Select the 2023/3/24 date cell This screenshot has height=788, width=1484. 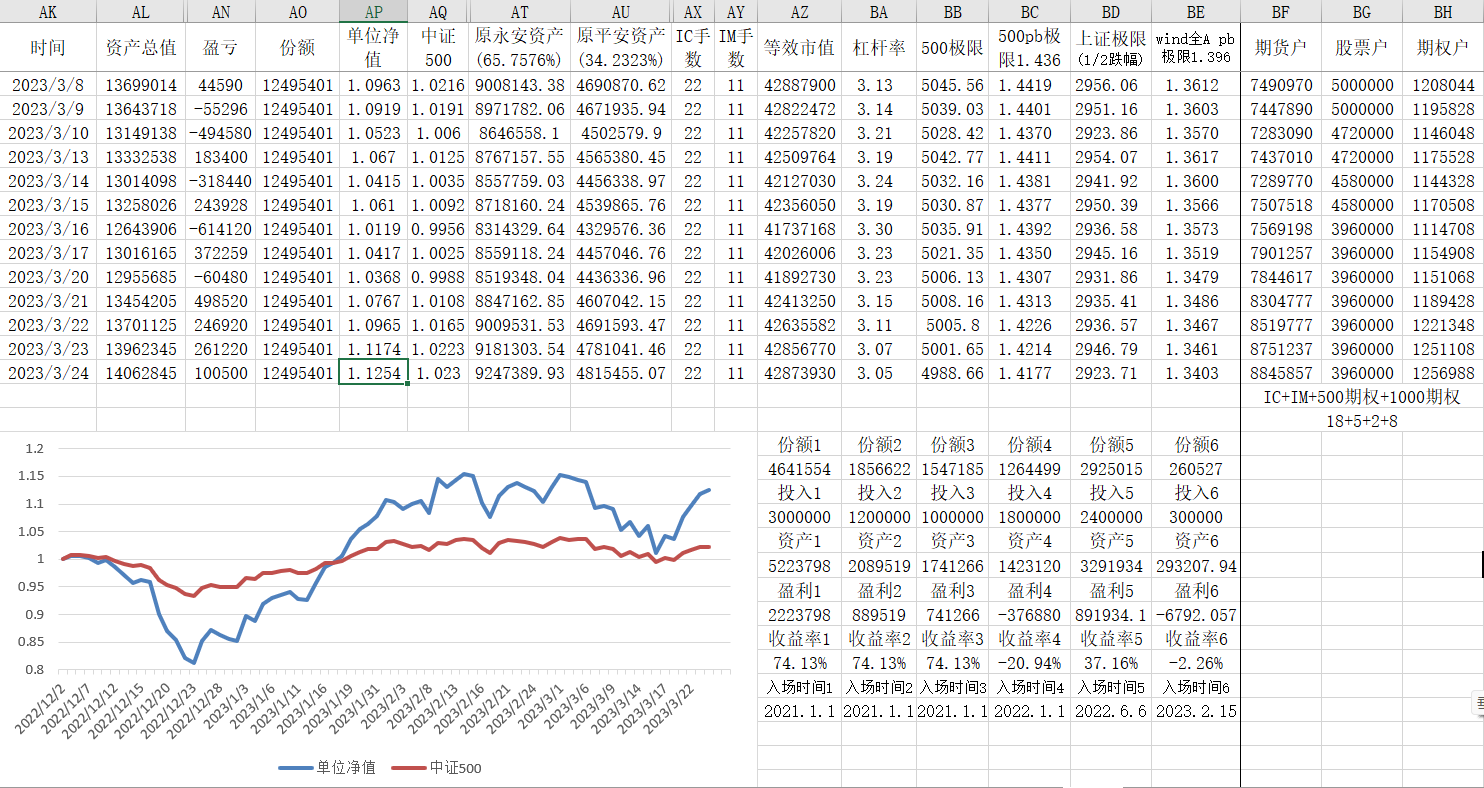(48, 373)
